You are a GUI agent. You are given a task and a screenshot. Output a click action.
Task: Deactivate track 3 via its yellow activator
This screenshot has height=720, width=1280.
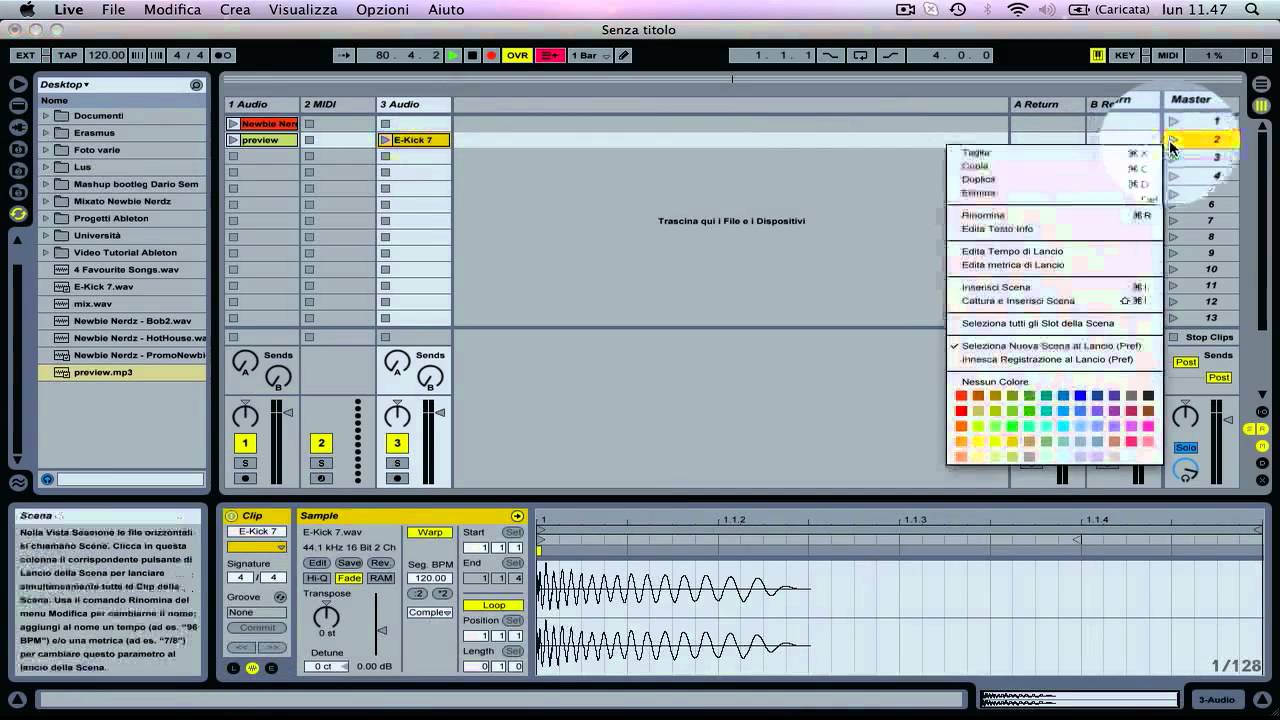[x=397, y=443]
